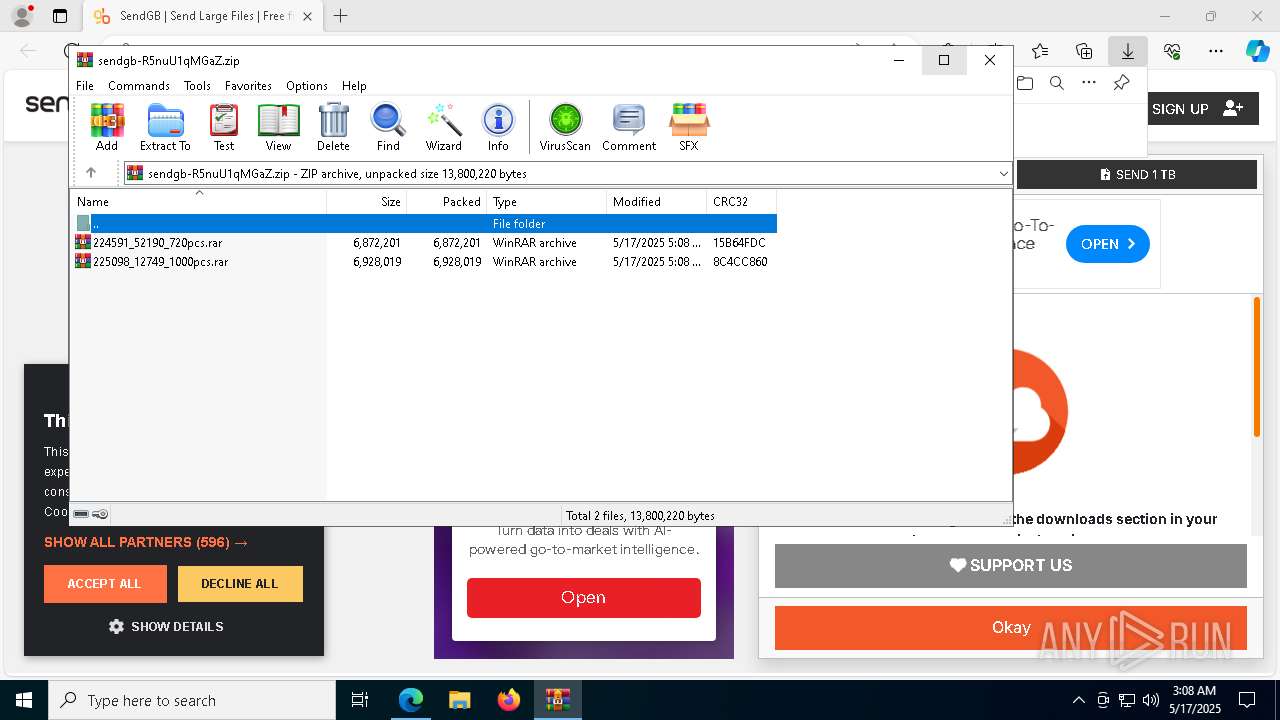
Task: Click the key icon in WinRAR status bar
Action: coord(100,514)
